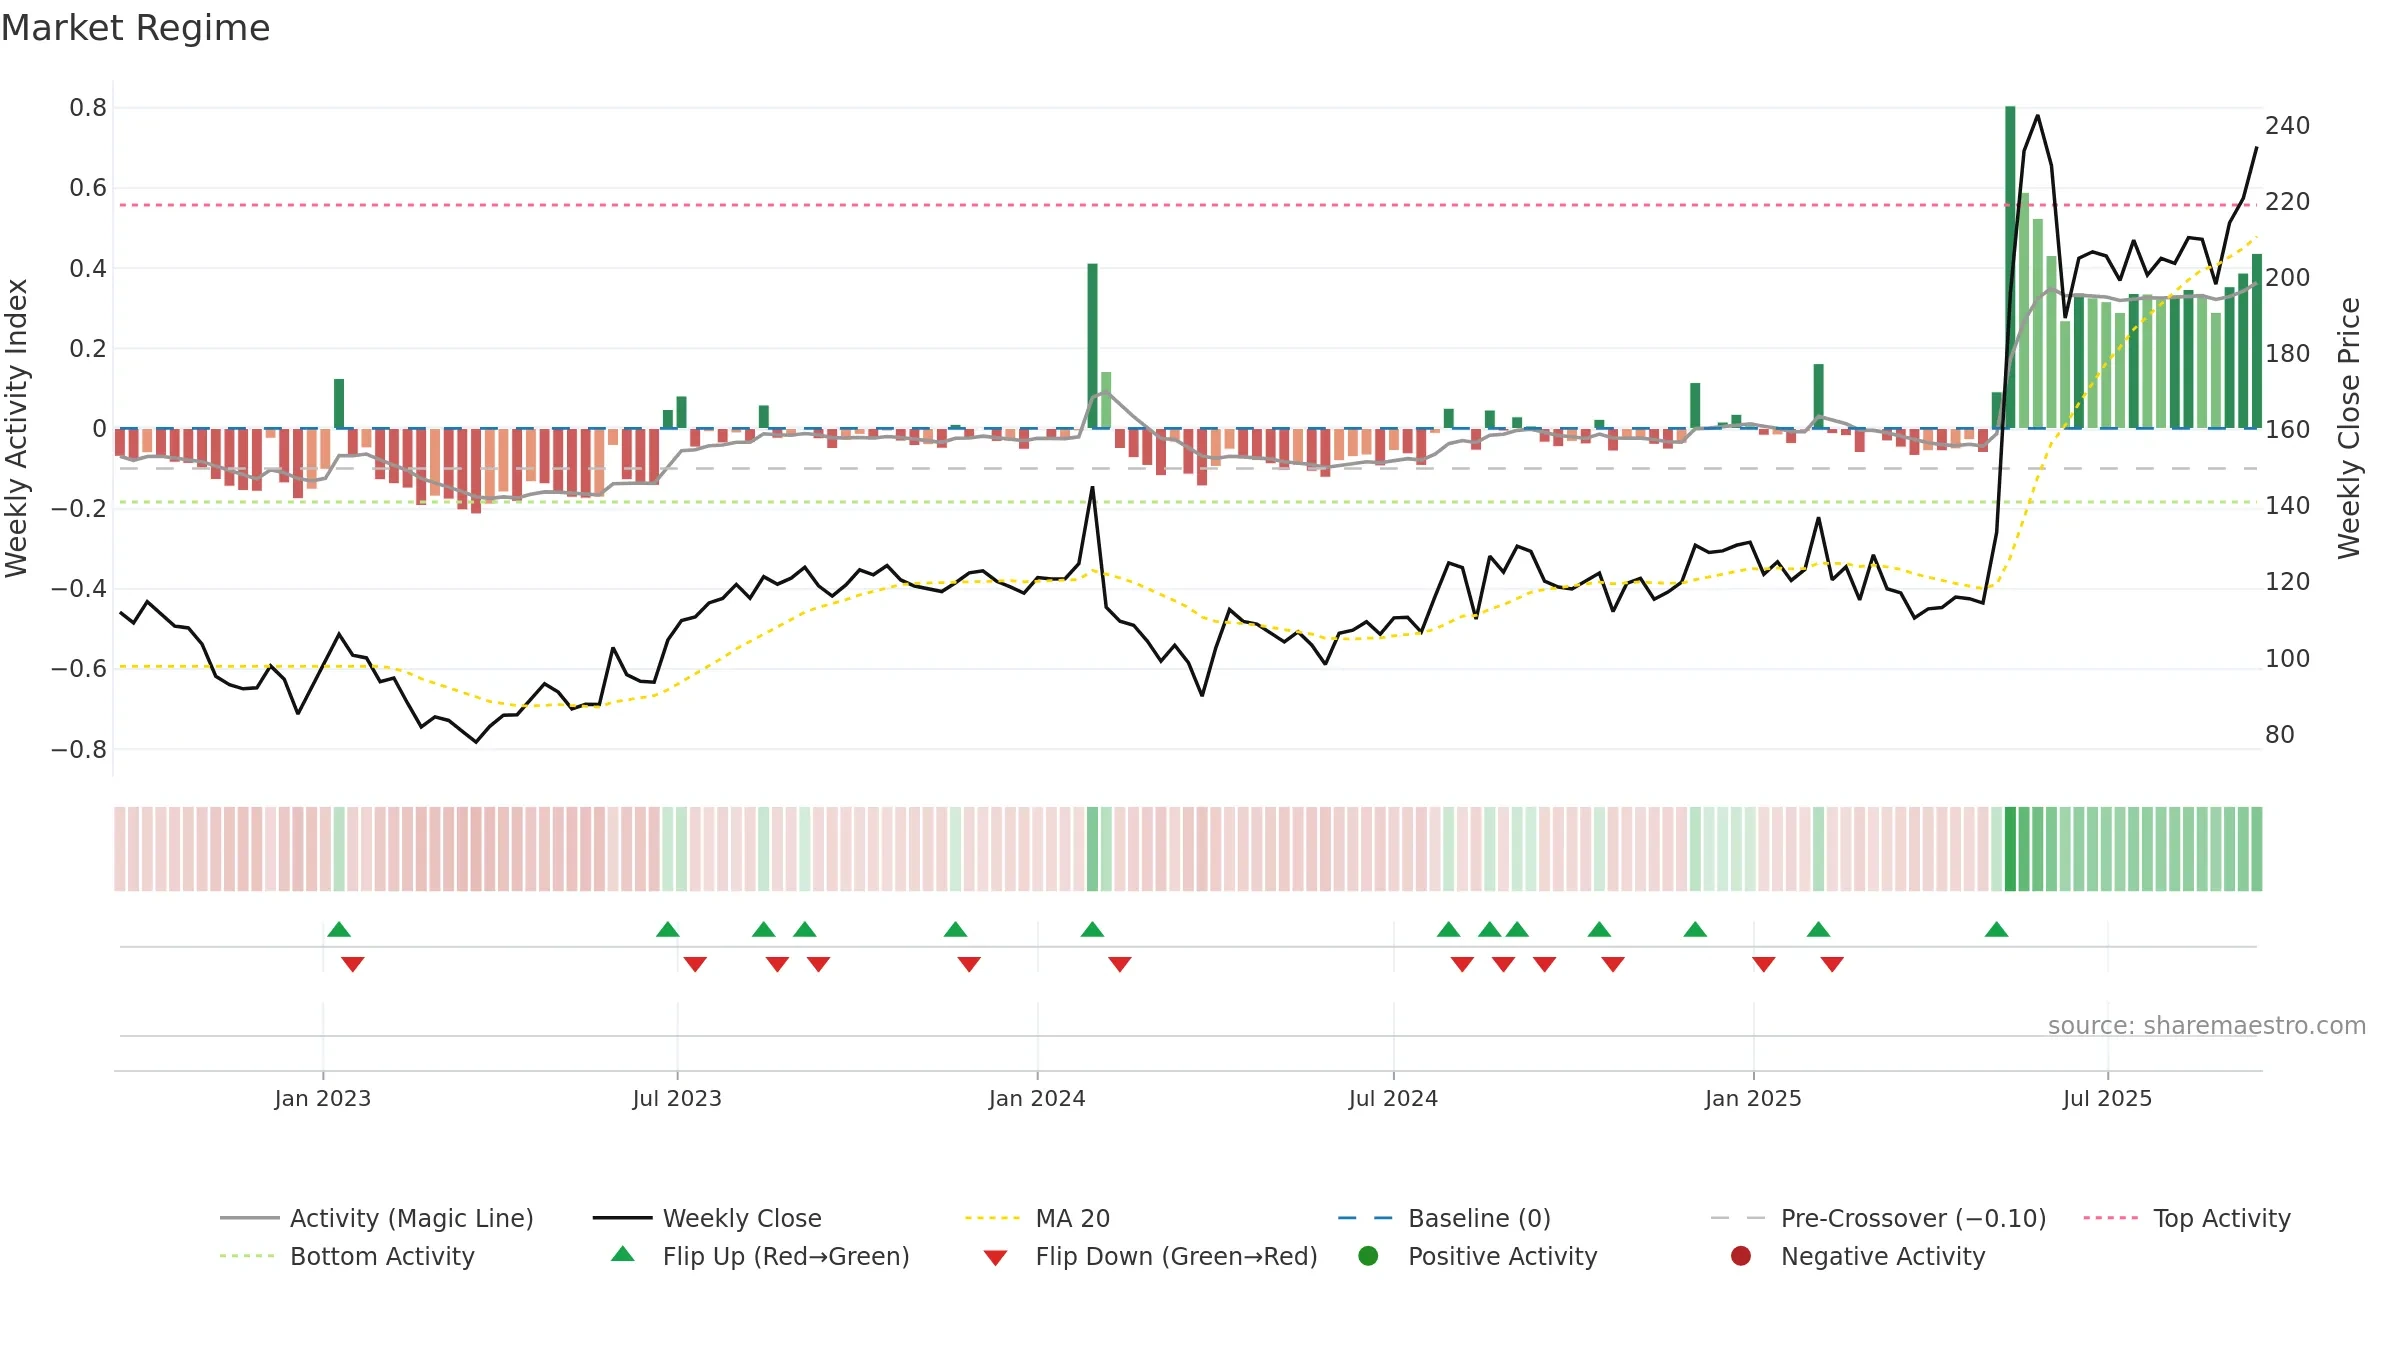
Task: Click the Jan 2024 x-axis label
Action: [1037, 1098]
